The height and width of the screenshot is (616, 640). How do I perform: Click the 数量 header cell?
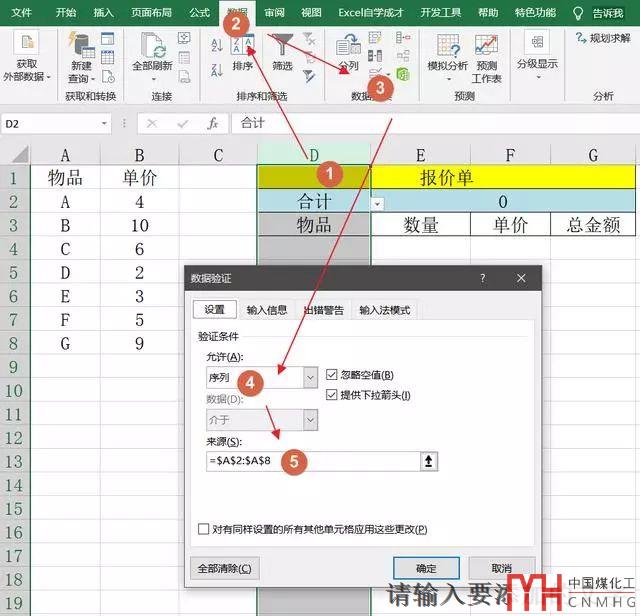coord(420,225)
